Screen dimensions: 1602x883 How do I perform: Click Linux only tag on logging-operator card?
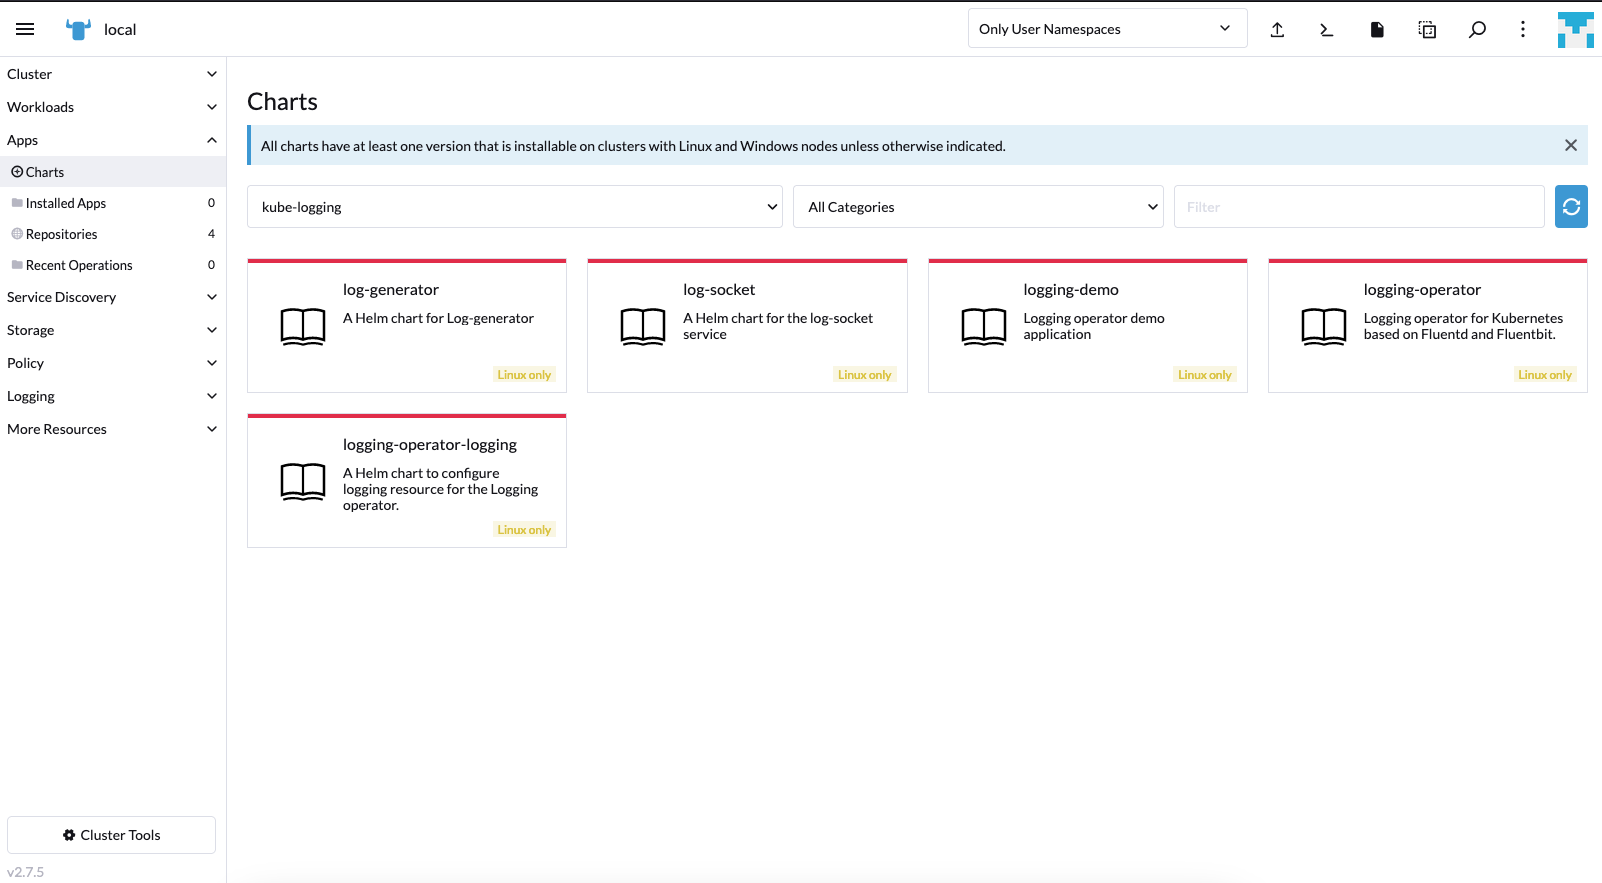click(1545, 375)
